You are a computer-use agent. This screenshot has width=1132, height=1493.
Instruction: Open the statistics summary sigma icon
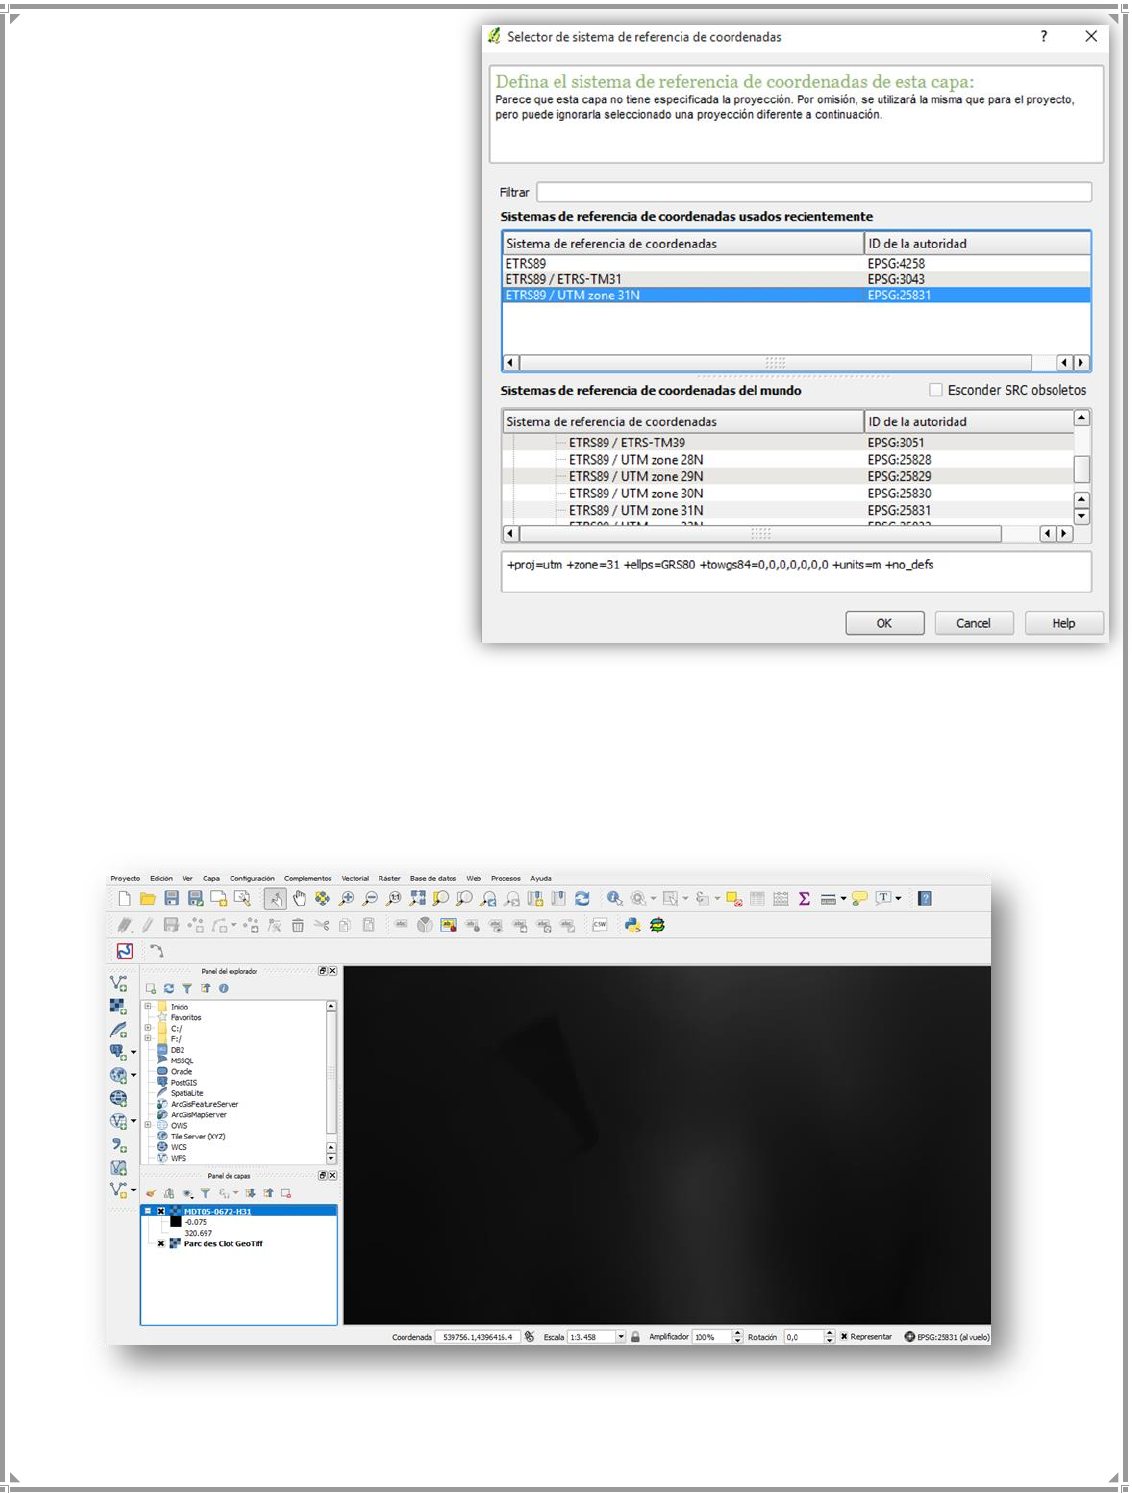804,898
